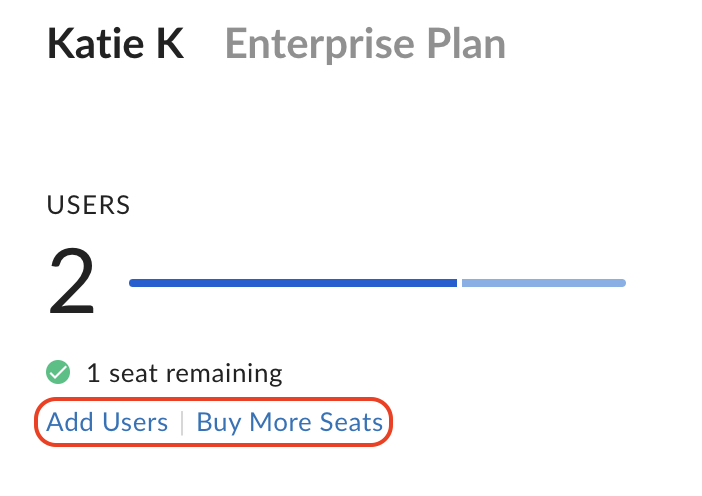Image resolution: width=702 pixels, height=496 pixels.
Task: Click the light blue remaining-seats bar segment
Action: 543,283
